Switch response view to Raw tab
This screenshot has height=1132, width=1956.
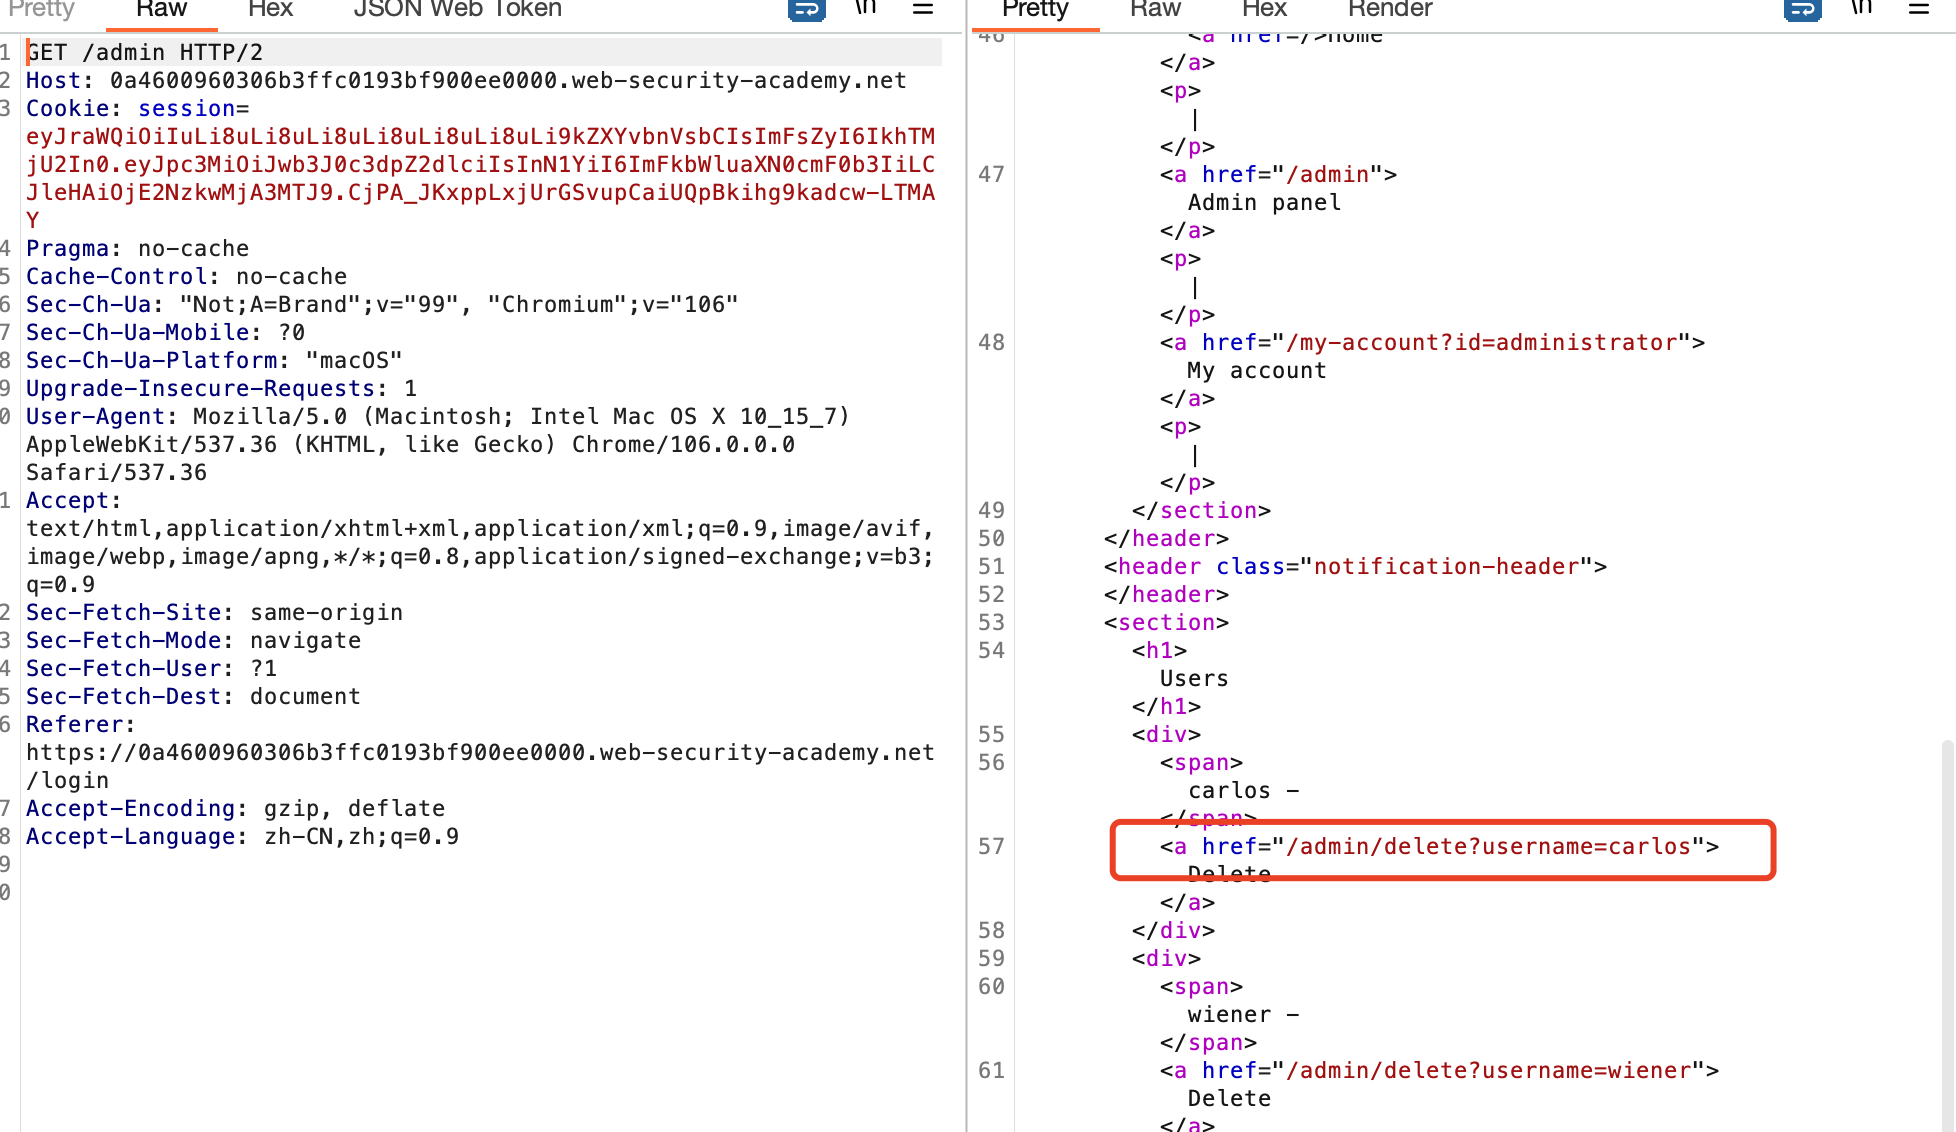(x=1155, y=9)
